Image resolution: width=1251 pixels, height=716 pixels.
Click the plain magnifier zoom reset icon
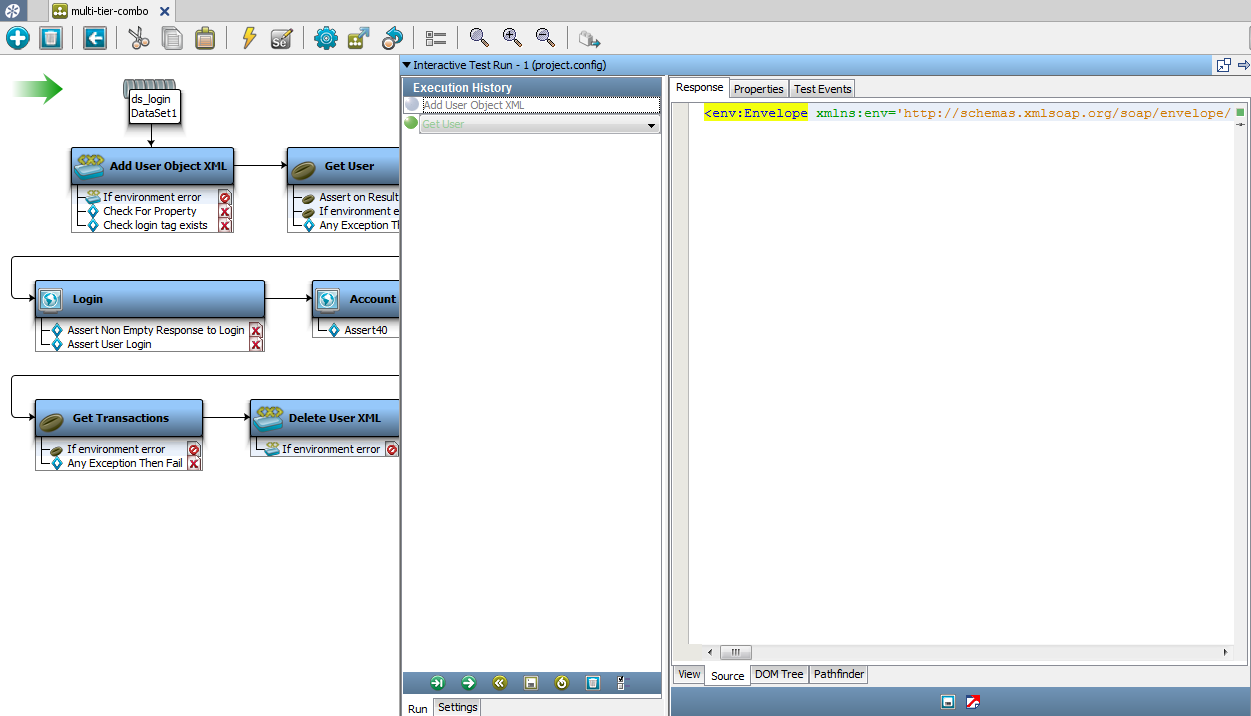[x=479, y=38]
